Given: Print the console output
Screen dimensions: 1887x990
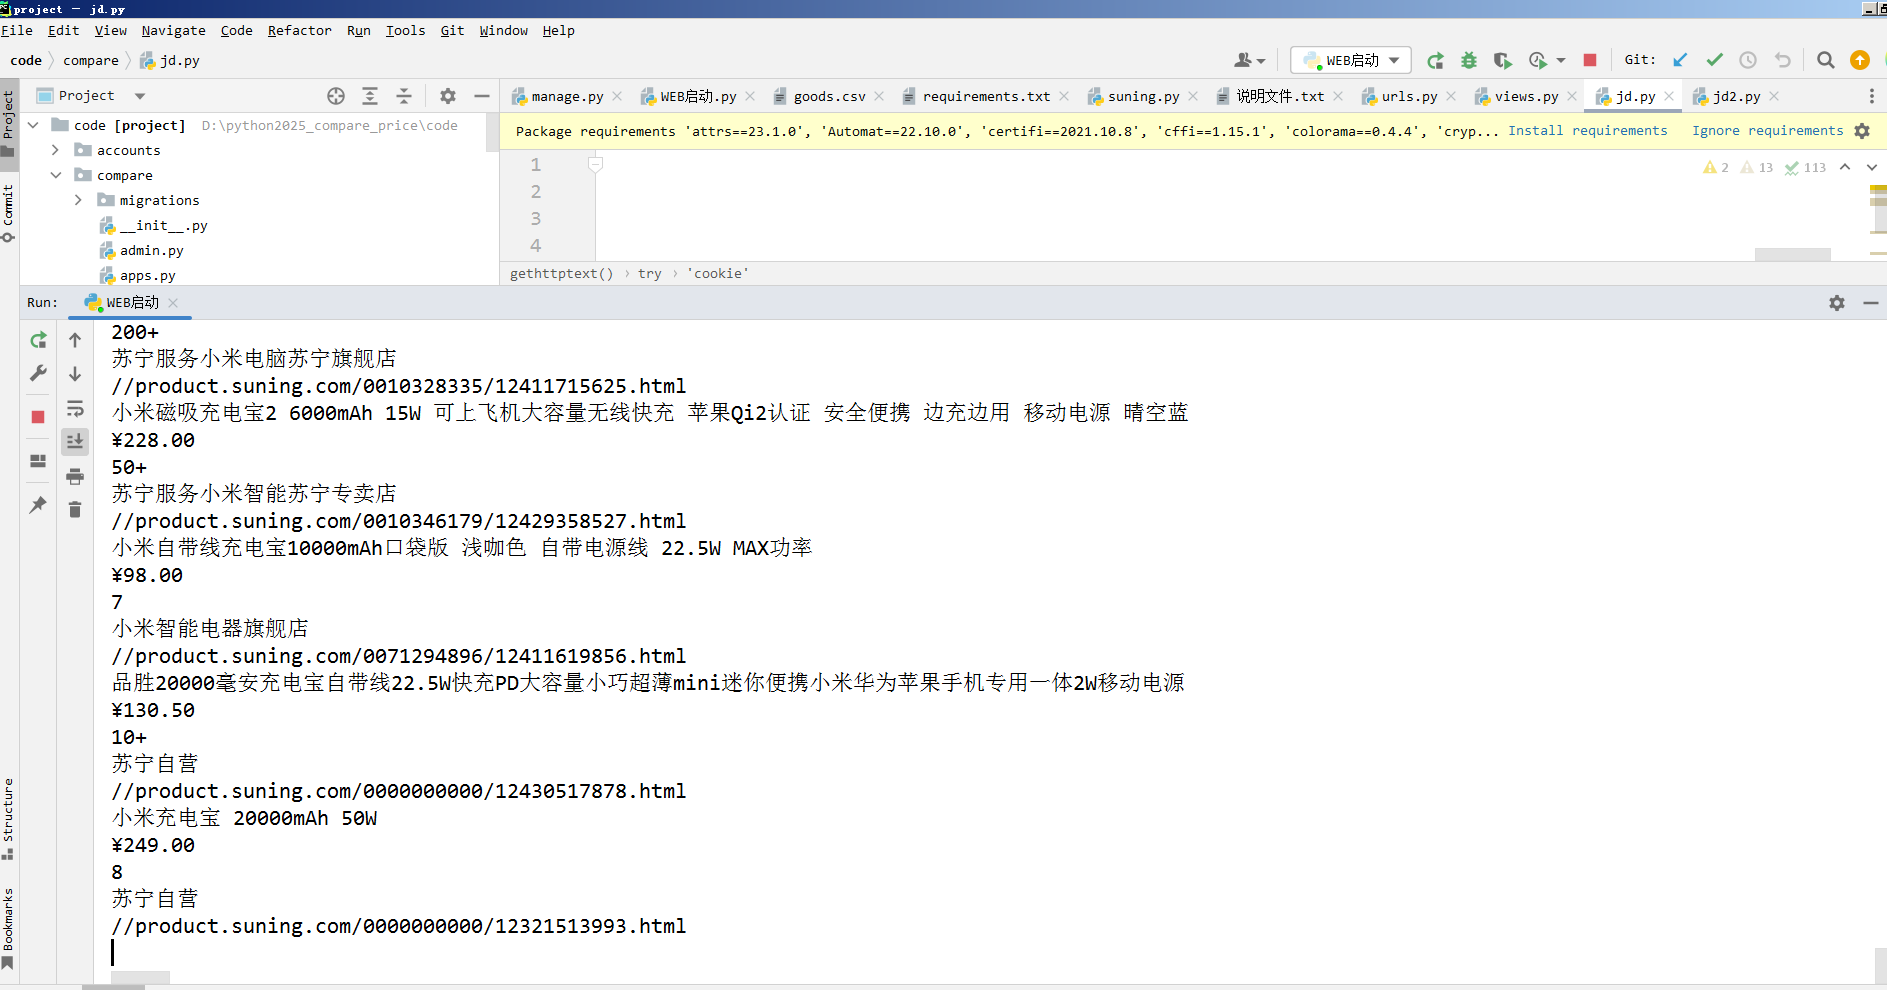Looking at the screenshot, I should (x=75, y=476).
